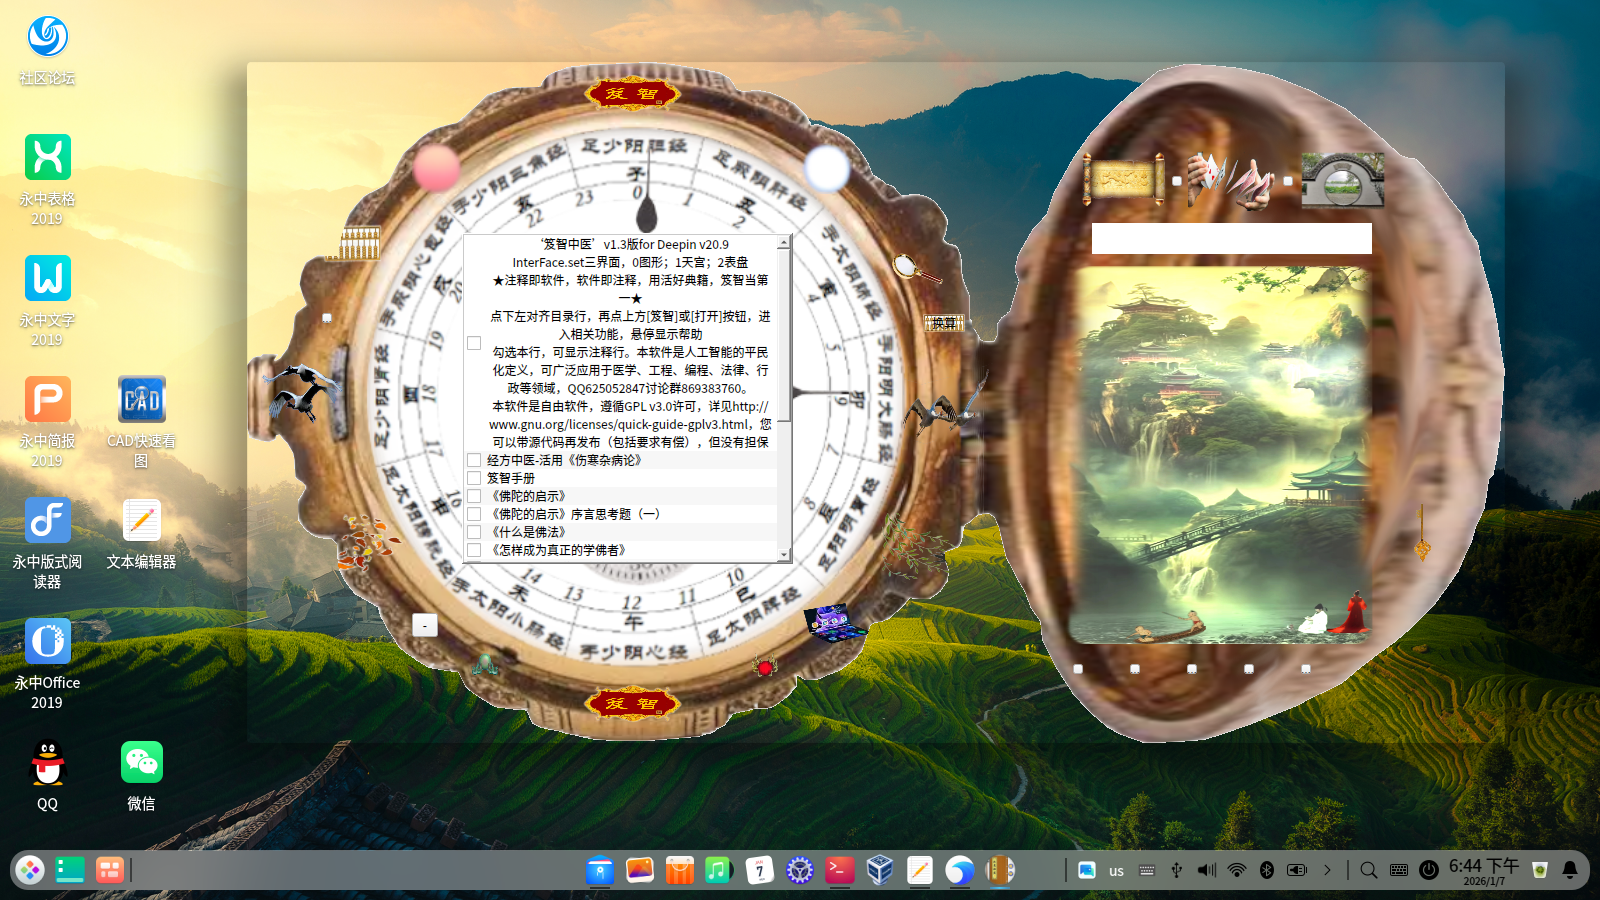The width and height of the screenshot is (1600, 900).
Task: Check 经方中医-活用《伤寒杂病论》
Action: coord(474,460)
